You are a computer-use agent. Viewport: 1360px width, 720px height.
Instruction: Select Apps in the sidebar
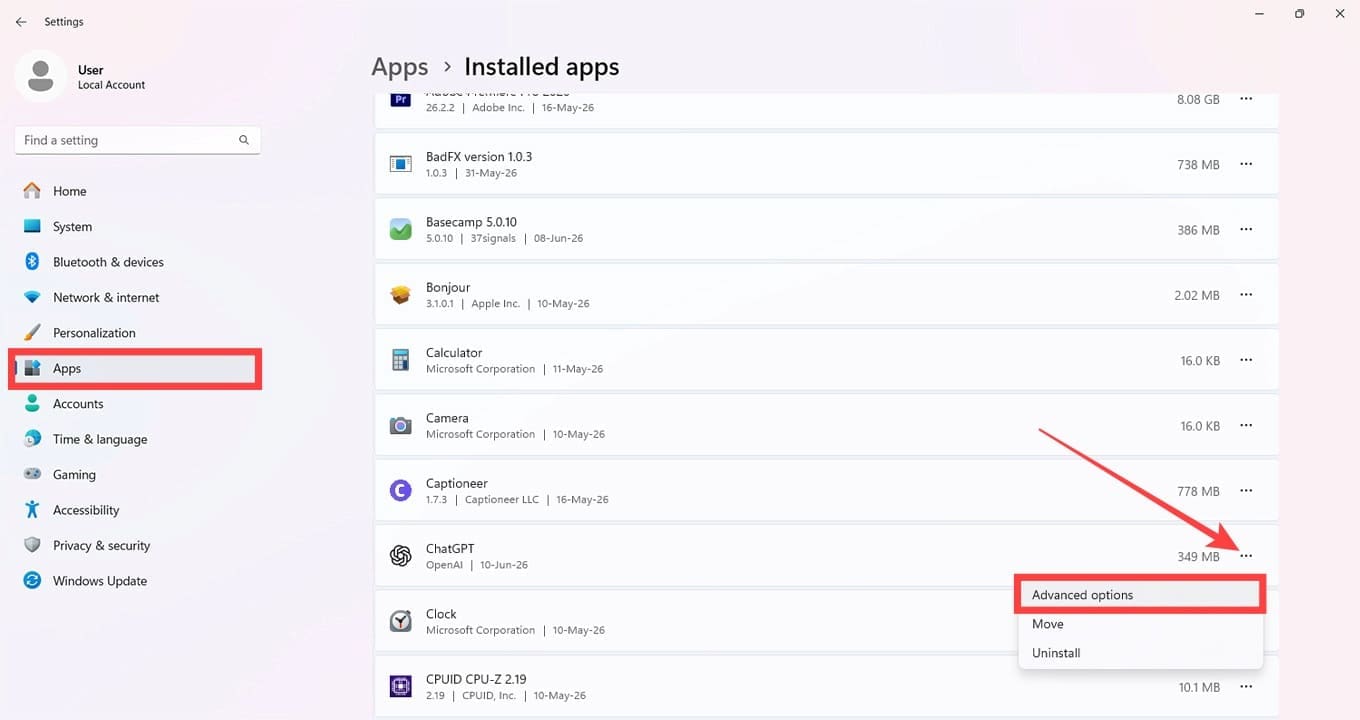pos(137,368)
